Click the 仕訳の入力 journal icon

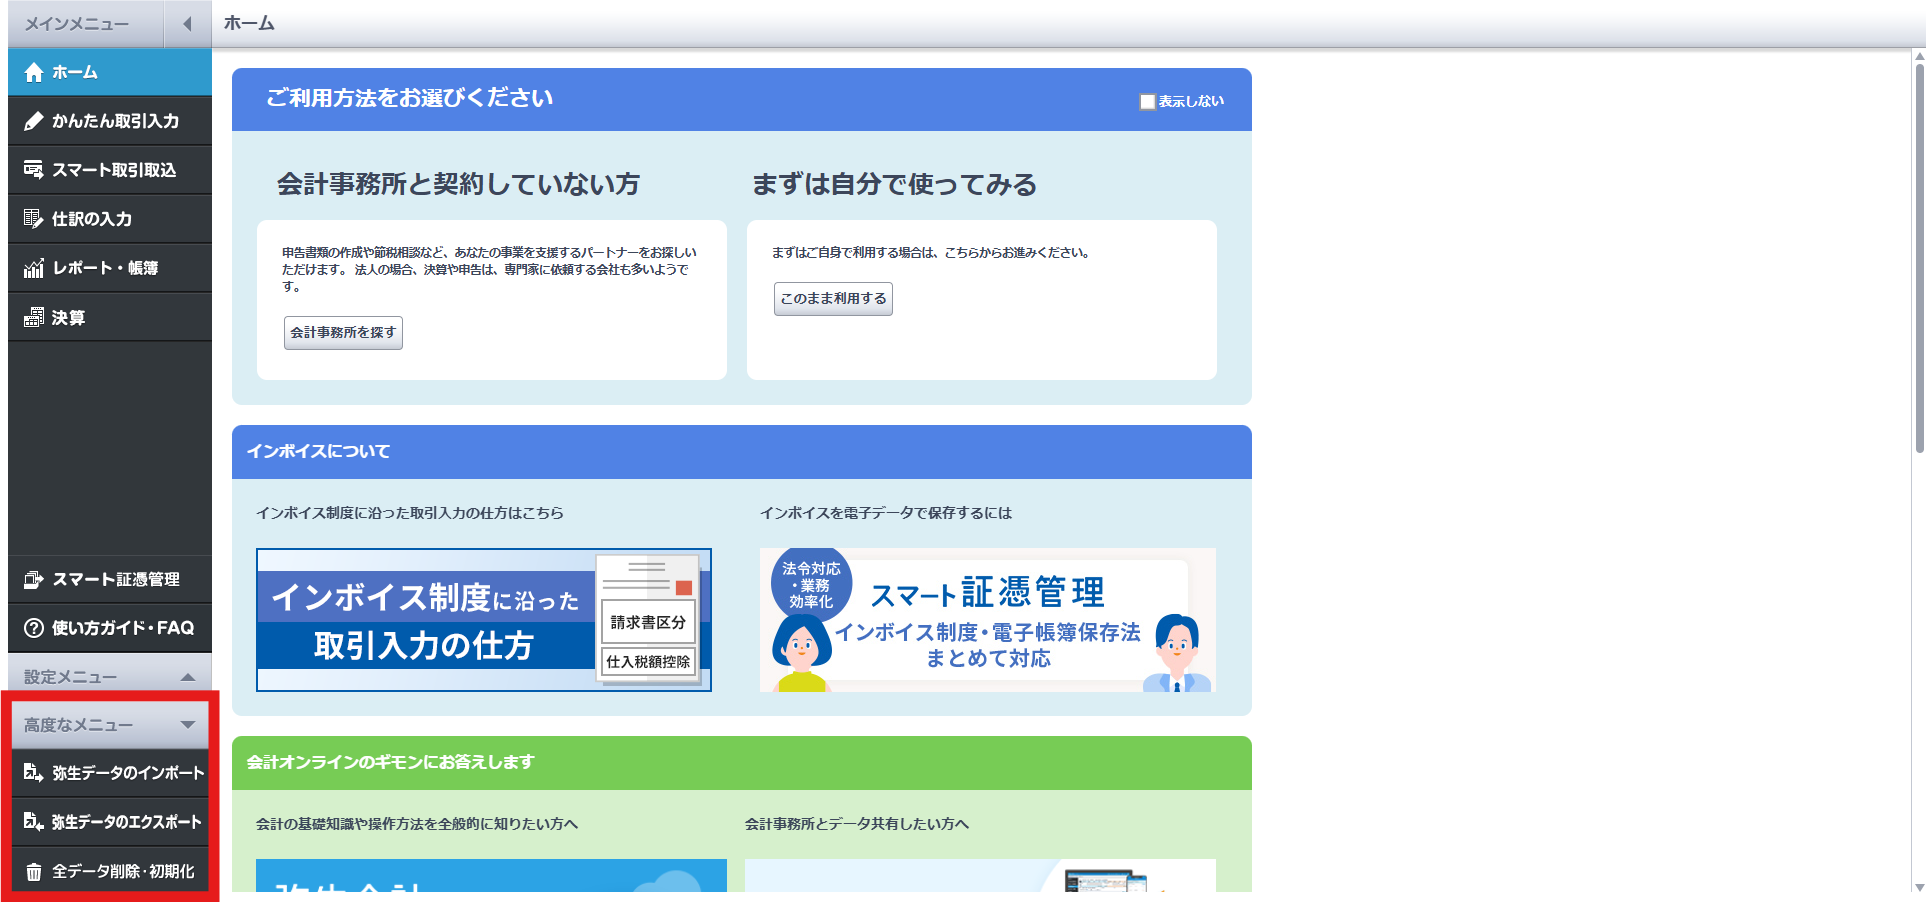[34, 219]
